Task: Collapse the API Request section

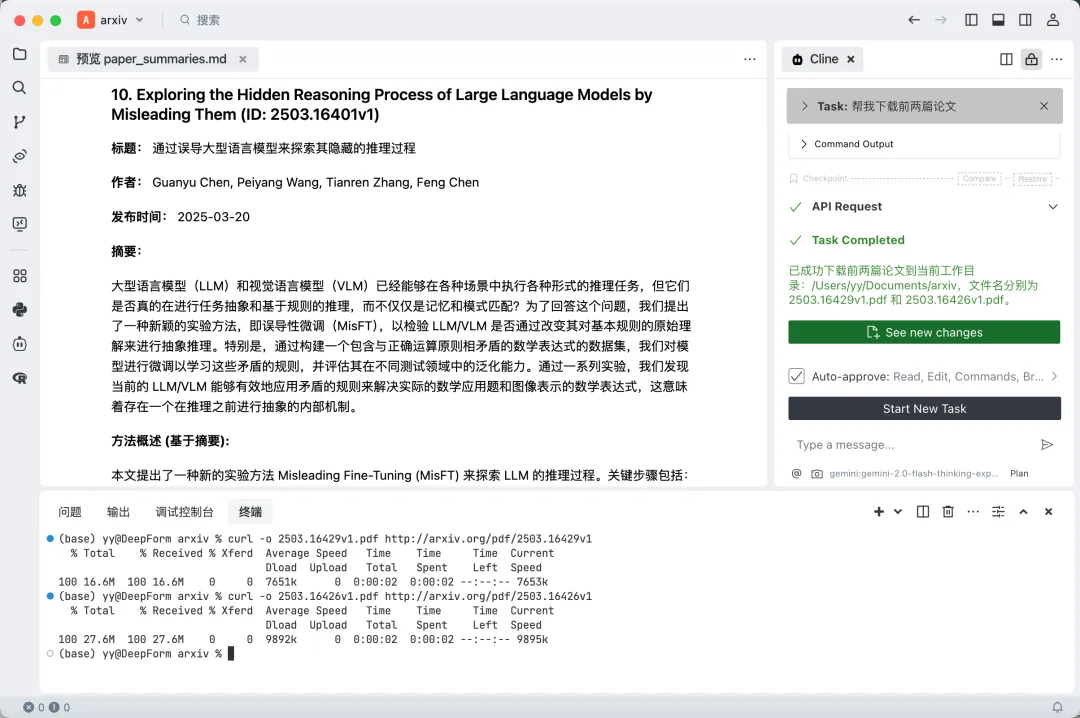Action: click(1052, 206)
